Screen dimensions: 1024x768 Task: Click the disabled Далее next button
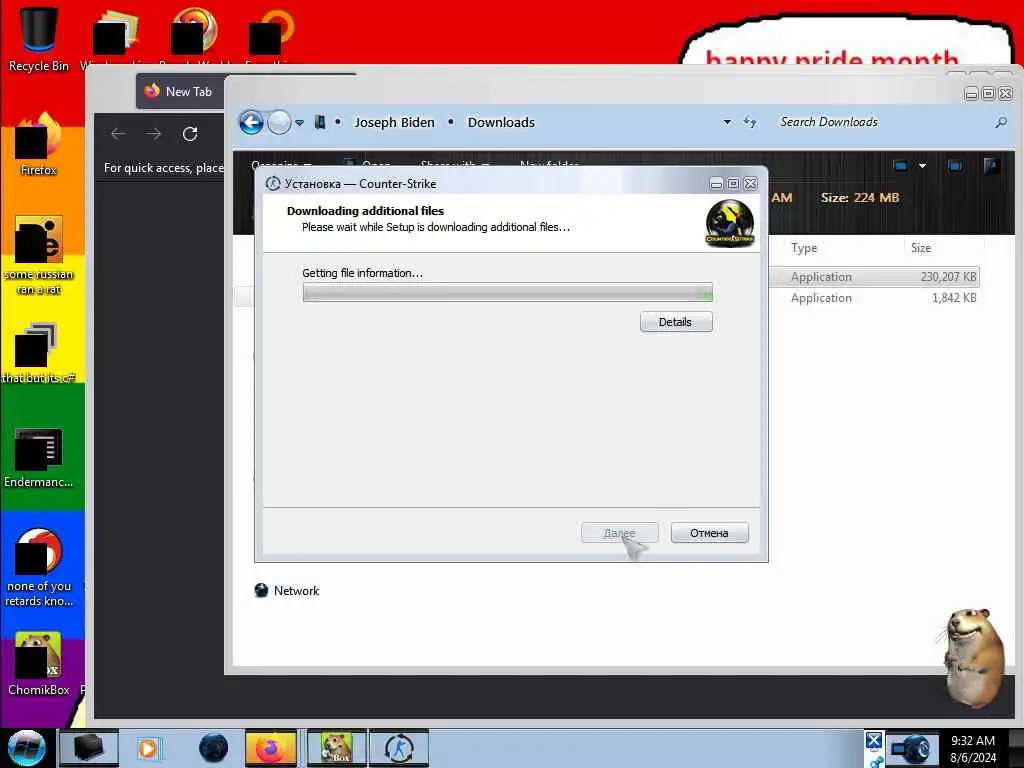pyautogui.click(x=619, y=533)
